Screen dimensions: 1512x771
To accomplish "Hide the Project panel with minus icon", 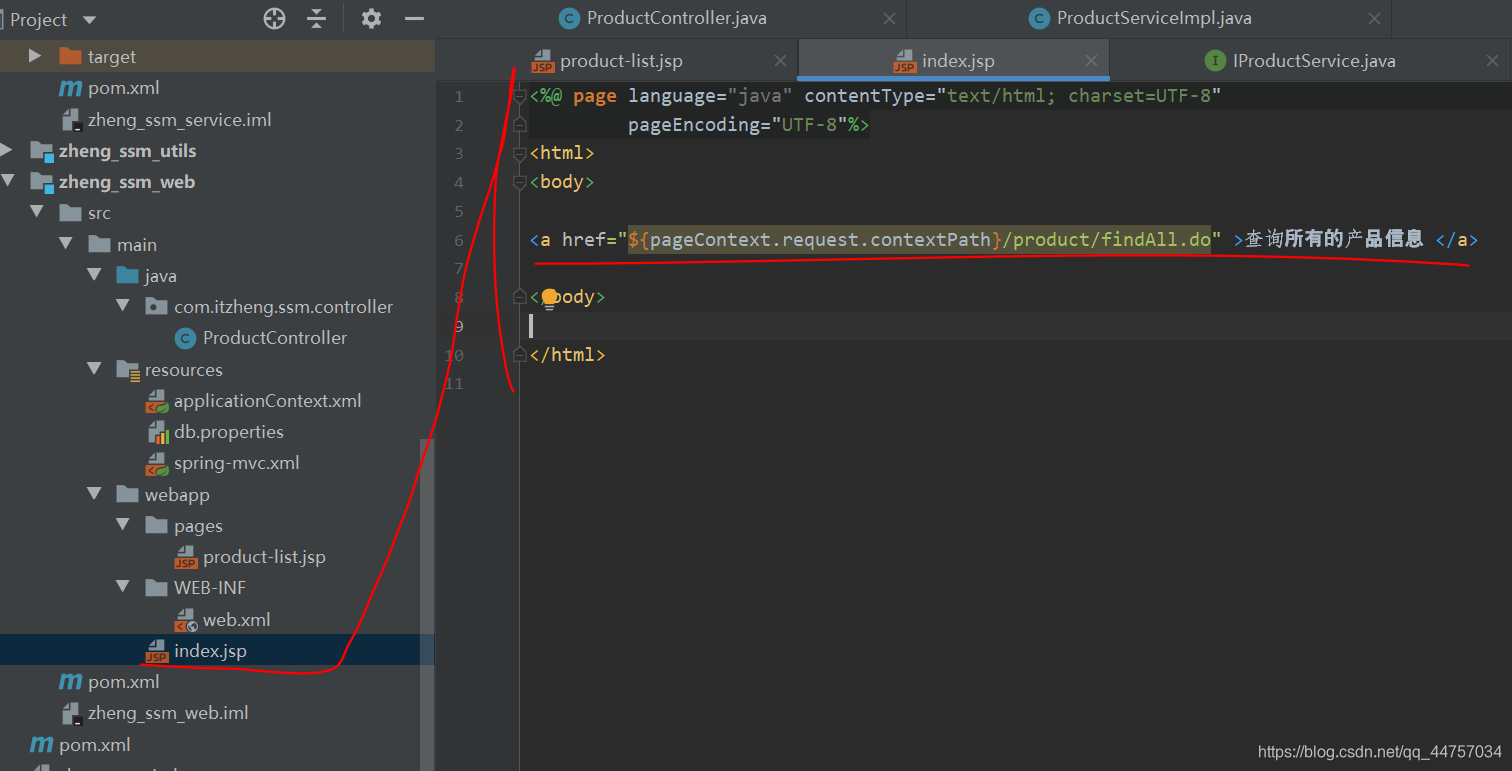I will [x=414, y=18].
